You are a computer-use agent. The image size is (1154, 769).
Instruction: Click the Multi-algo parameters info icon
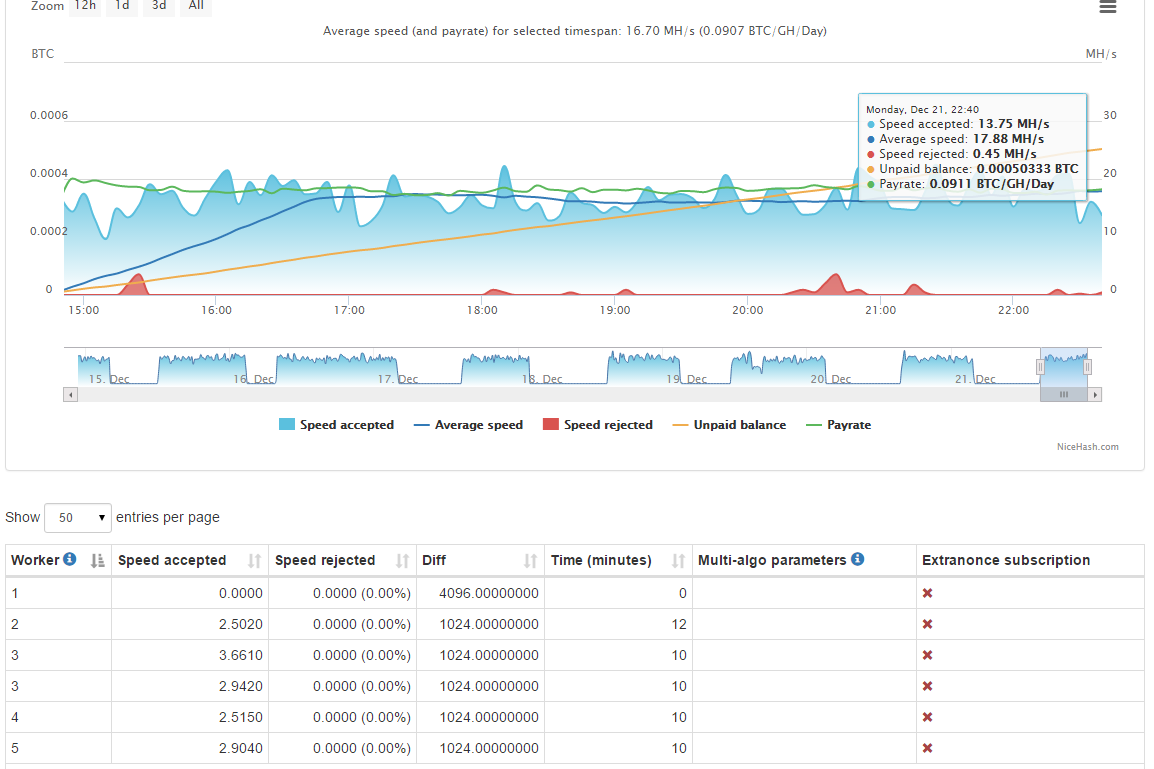(x=858, y=560)
